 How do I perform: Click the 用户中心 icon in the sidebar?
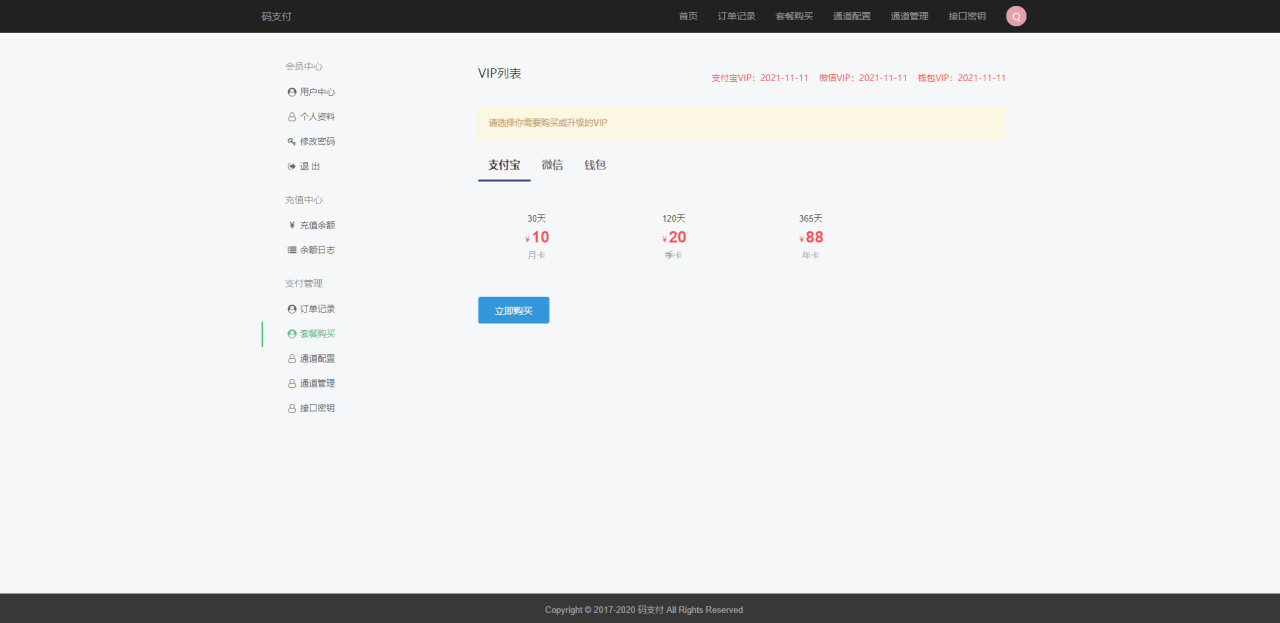[292, 92]
